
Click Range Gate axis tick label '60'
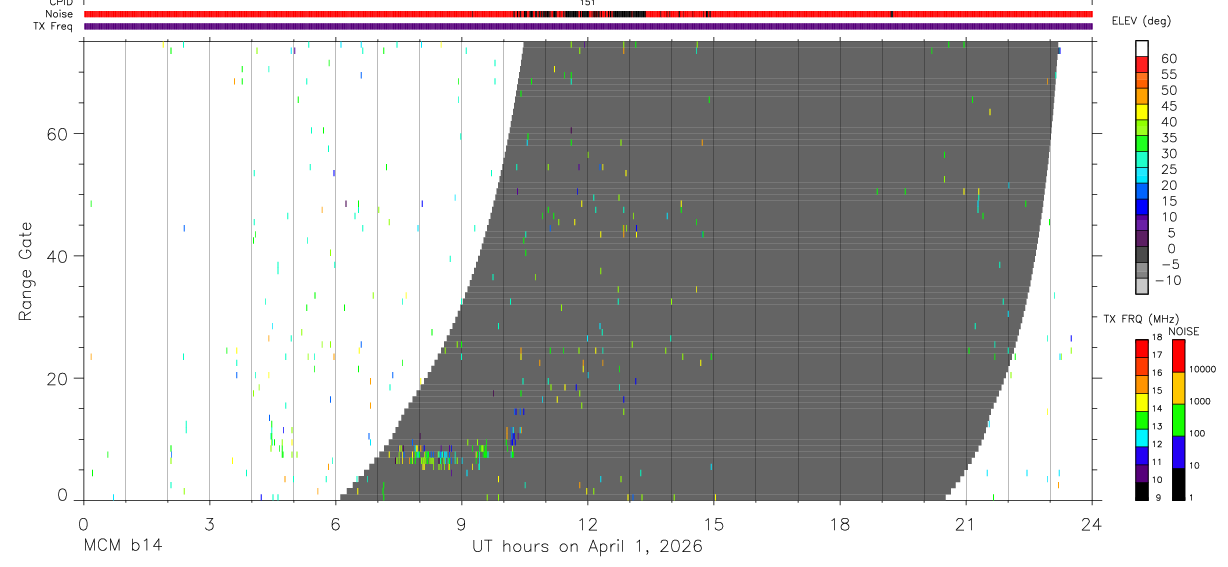pos(60,133)
